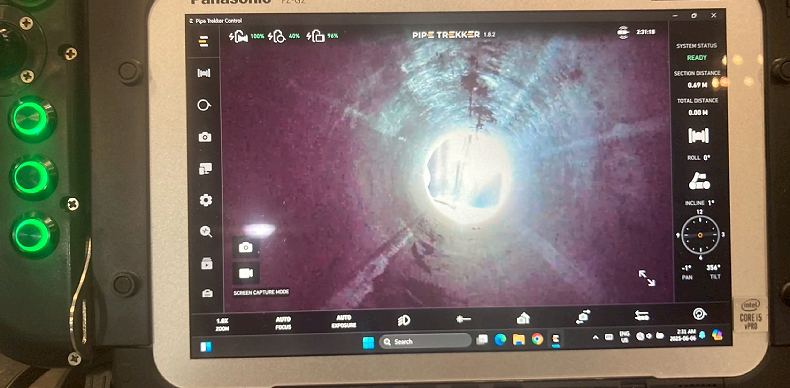Click the 1.0X Zoom control
Screen dimensions: 790x388
click(x=222, y=324)
